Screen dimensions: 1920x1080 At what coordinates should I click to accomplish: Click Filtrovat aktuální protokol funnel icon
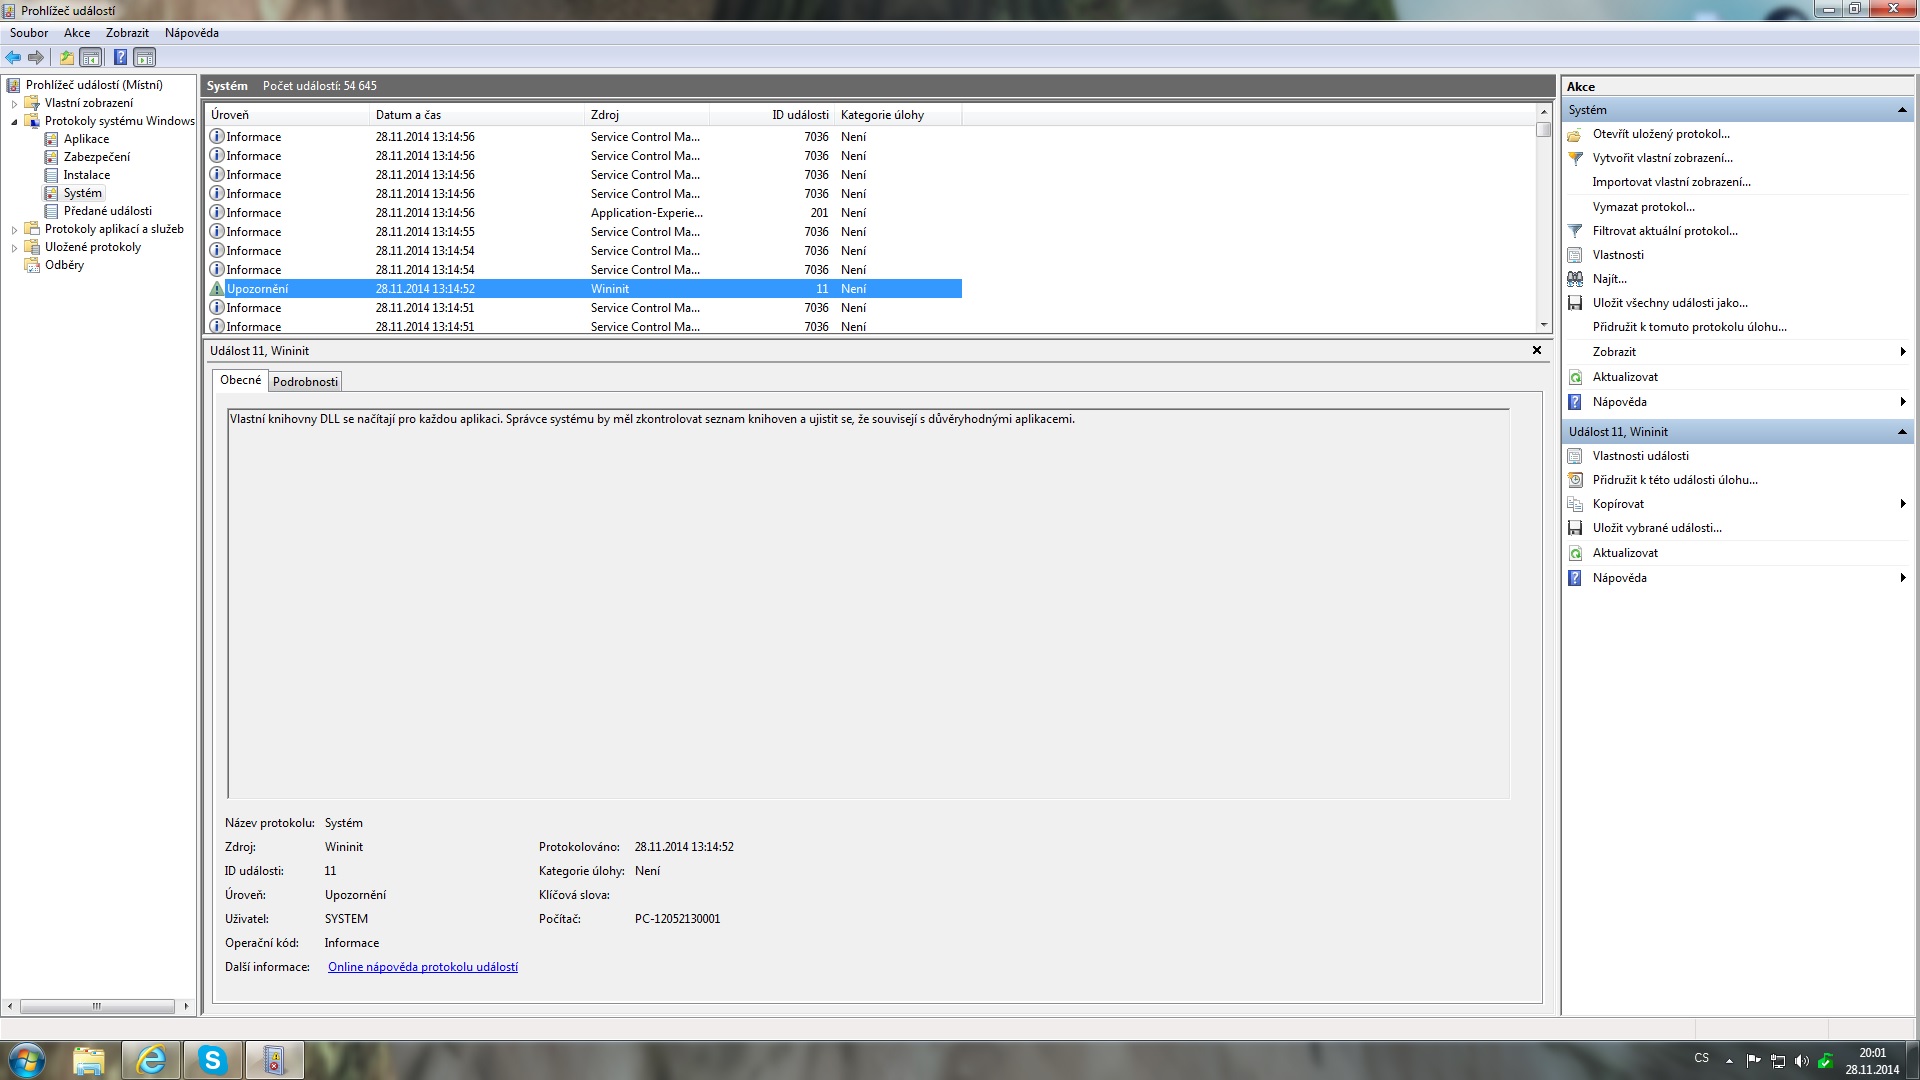coord(1575,231)
